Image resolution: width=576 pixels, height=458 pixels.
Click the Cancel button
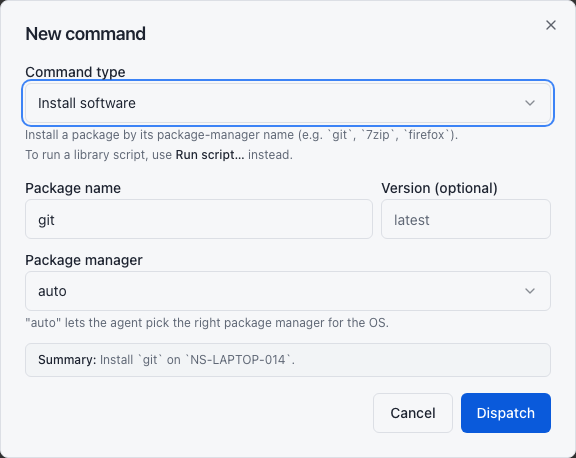click(x=413, y=413)
